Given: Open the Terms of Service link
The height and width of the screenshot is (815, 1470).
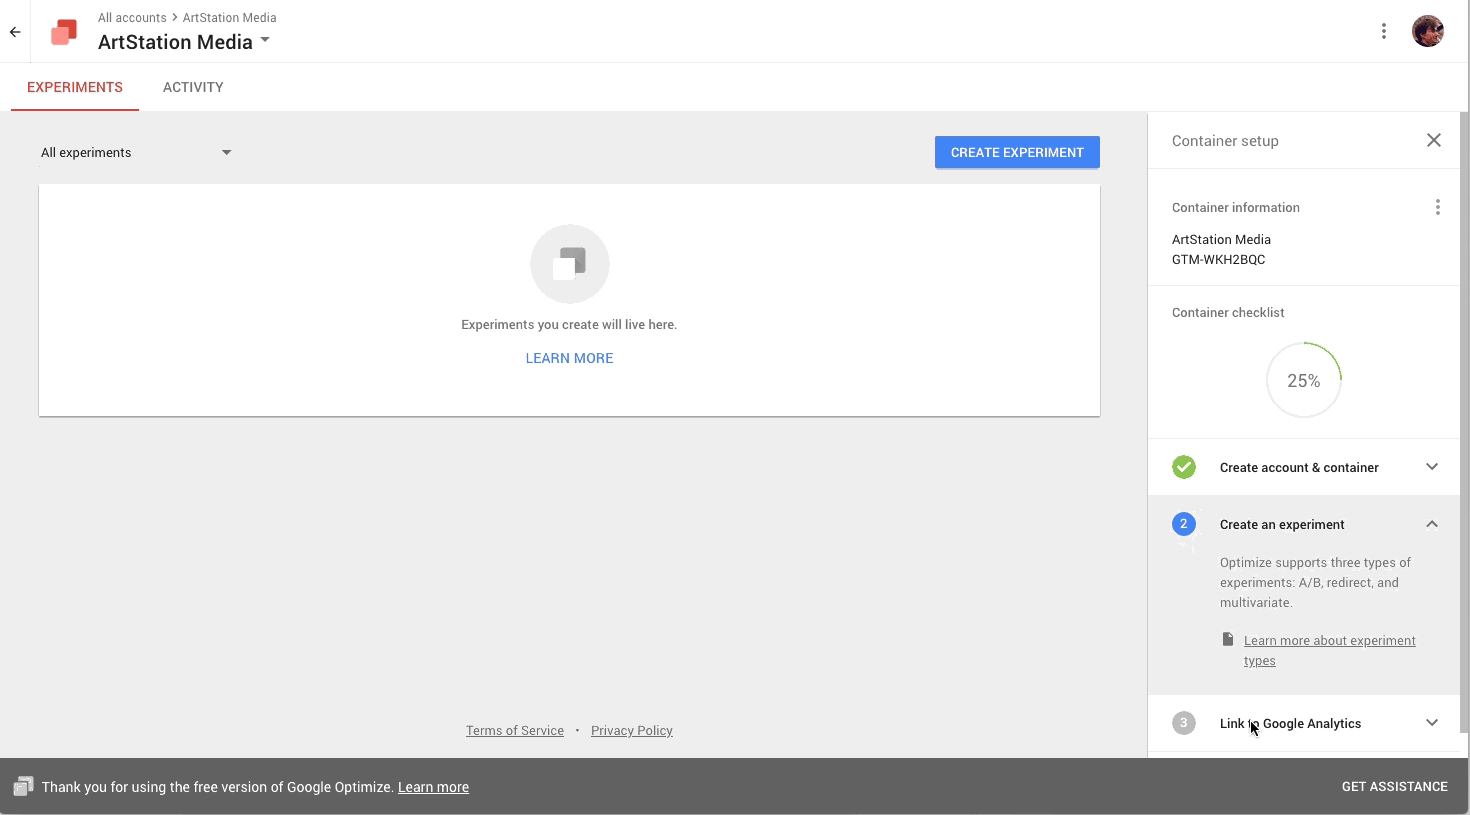Looking at the screenshot, I should (515, 731).
